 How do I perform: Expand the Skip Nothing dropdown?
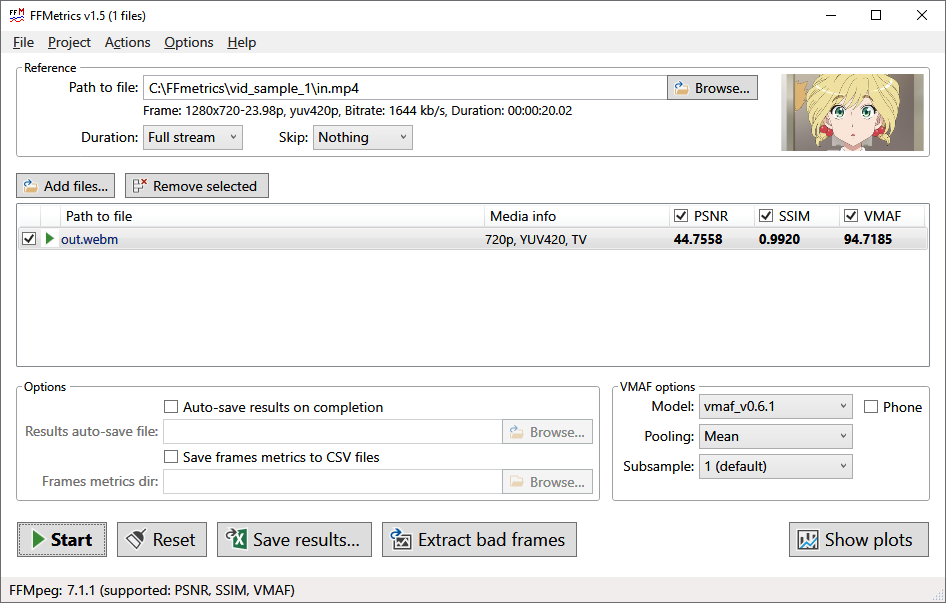[x=363, y=137]
